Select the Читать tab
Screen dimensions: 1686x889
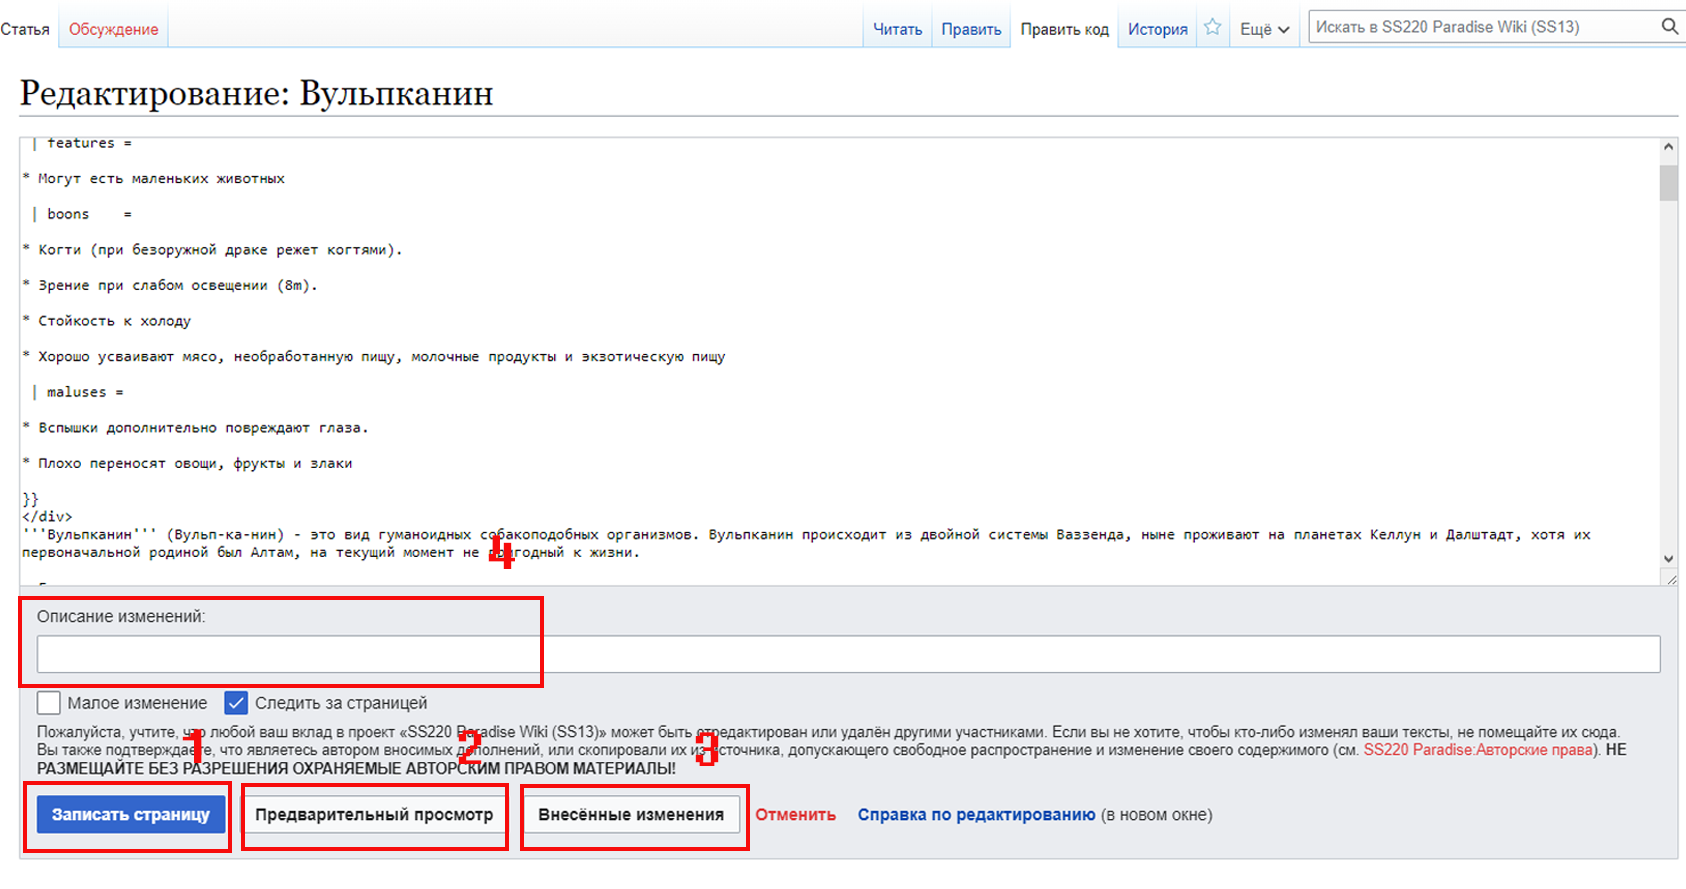(x=897, y=29)
